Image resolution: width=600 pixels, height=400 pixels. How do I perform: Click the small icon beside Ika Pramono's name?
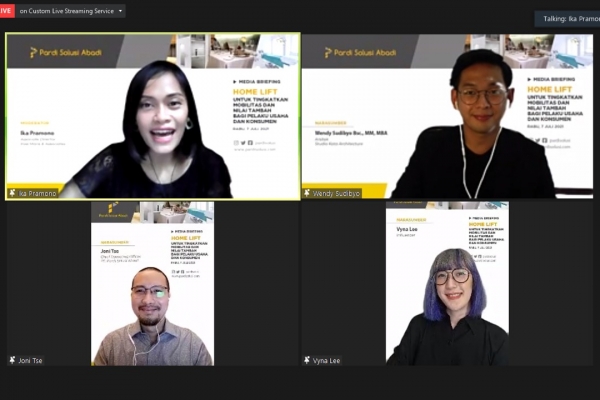click(12, 193)
